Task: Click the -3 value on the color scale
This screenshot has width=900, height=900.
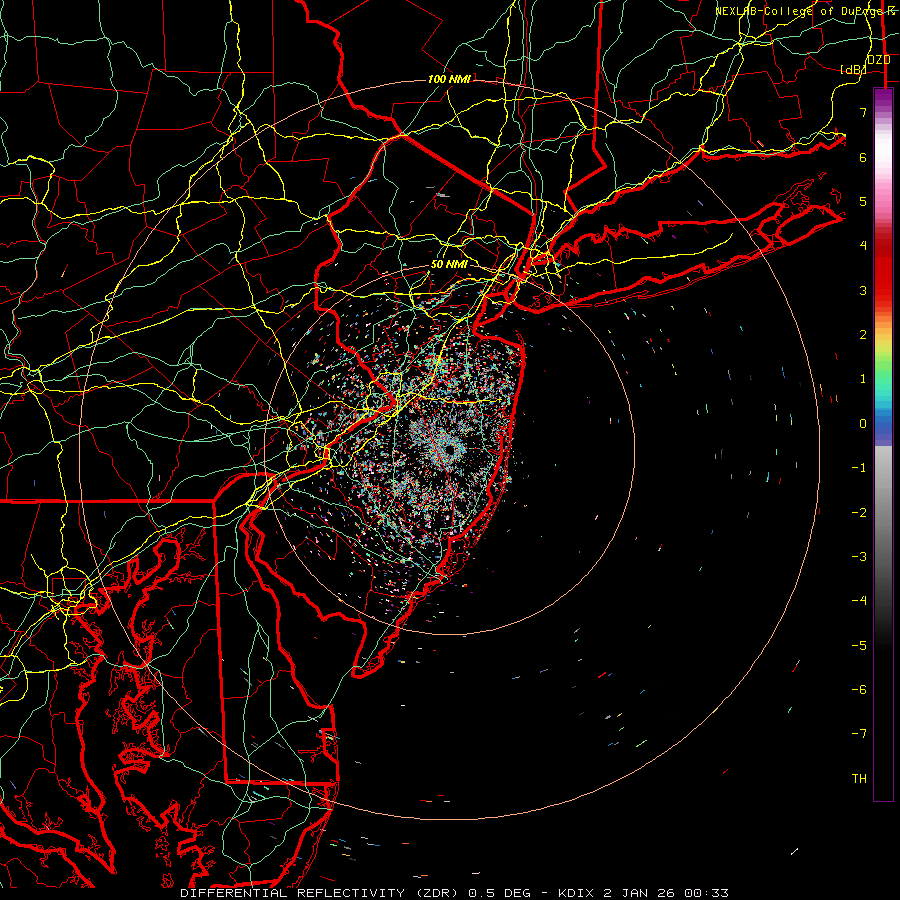Action: tap(859, 557)
